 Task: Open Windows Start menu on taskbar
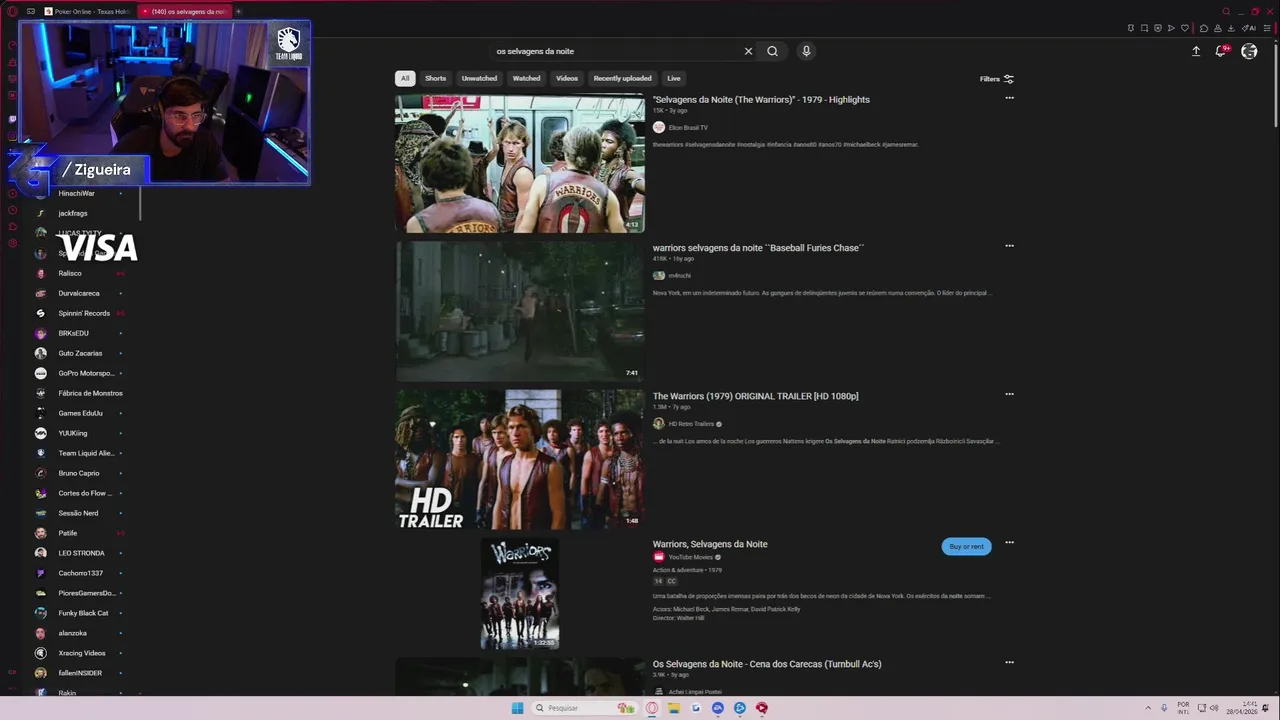coord(517,708)
